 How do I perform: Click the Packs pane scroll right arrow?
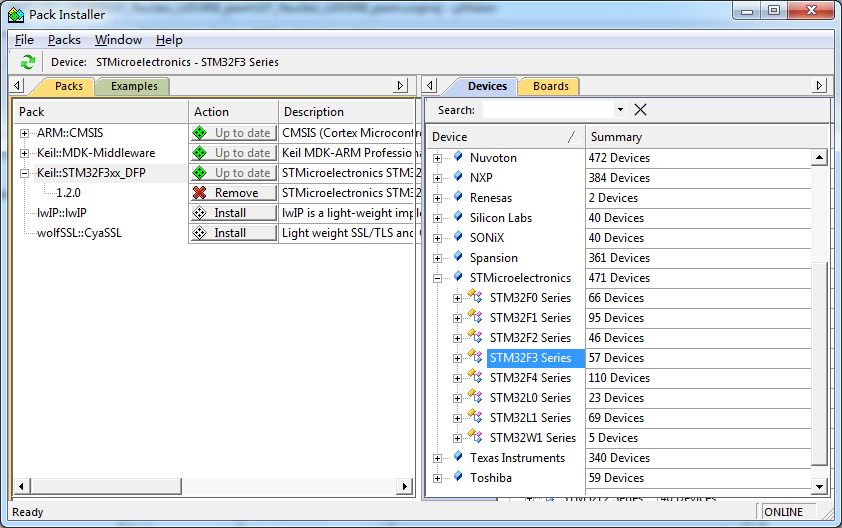click(405, 486)
